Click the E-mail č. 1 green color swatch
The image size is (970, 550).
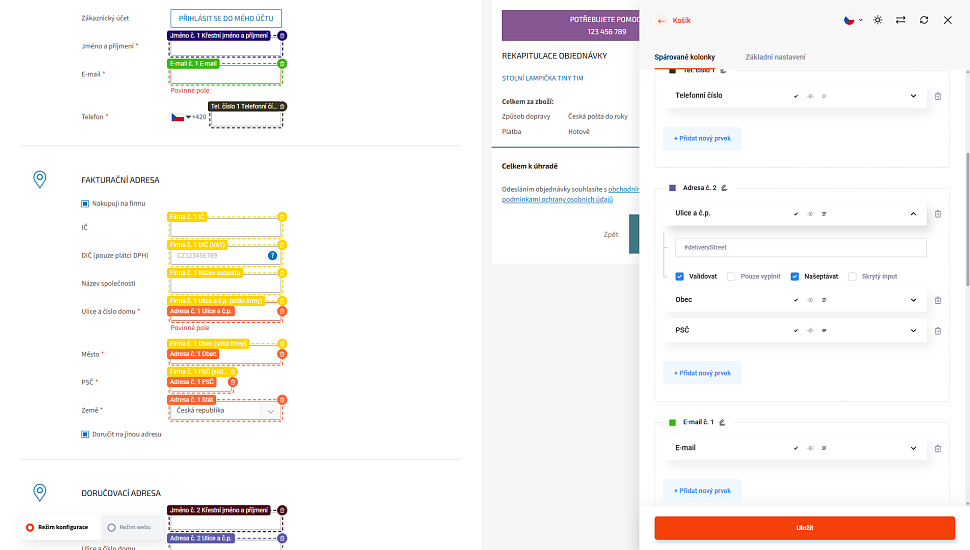click(672, 423)
